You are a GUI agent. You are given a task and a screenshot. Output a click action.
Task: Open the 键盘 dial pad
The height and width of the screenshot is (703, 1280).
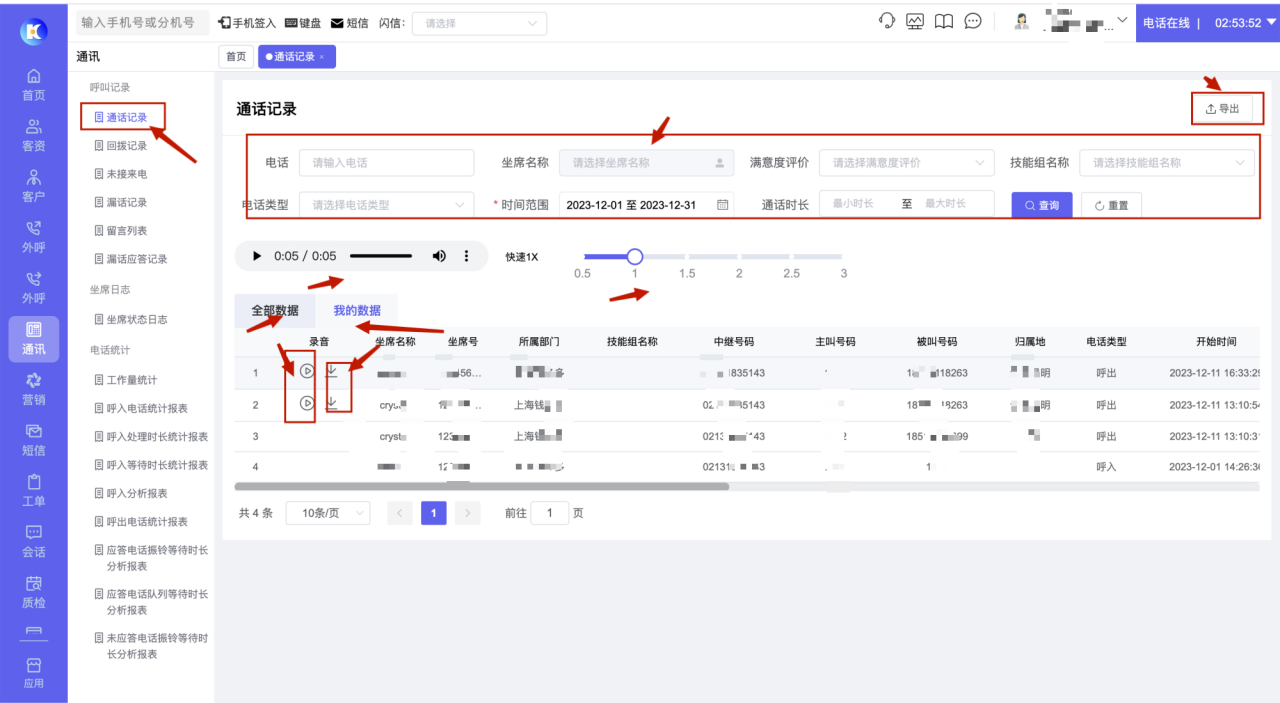click(303, 23)
